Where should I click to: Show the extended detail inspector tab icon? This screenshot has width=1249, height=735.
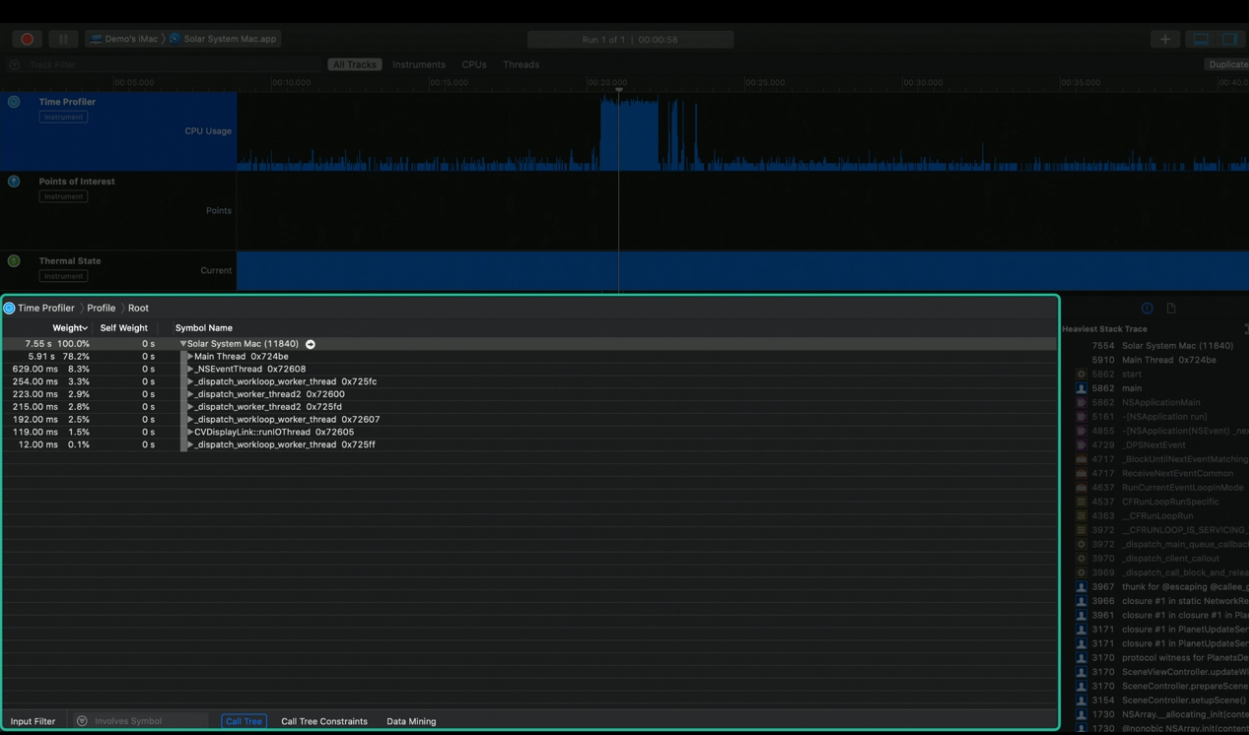1147,308
